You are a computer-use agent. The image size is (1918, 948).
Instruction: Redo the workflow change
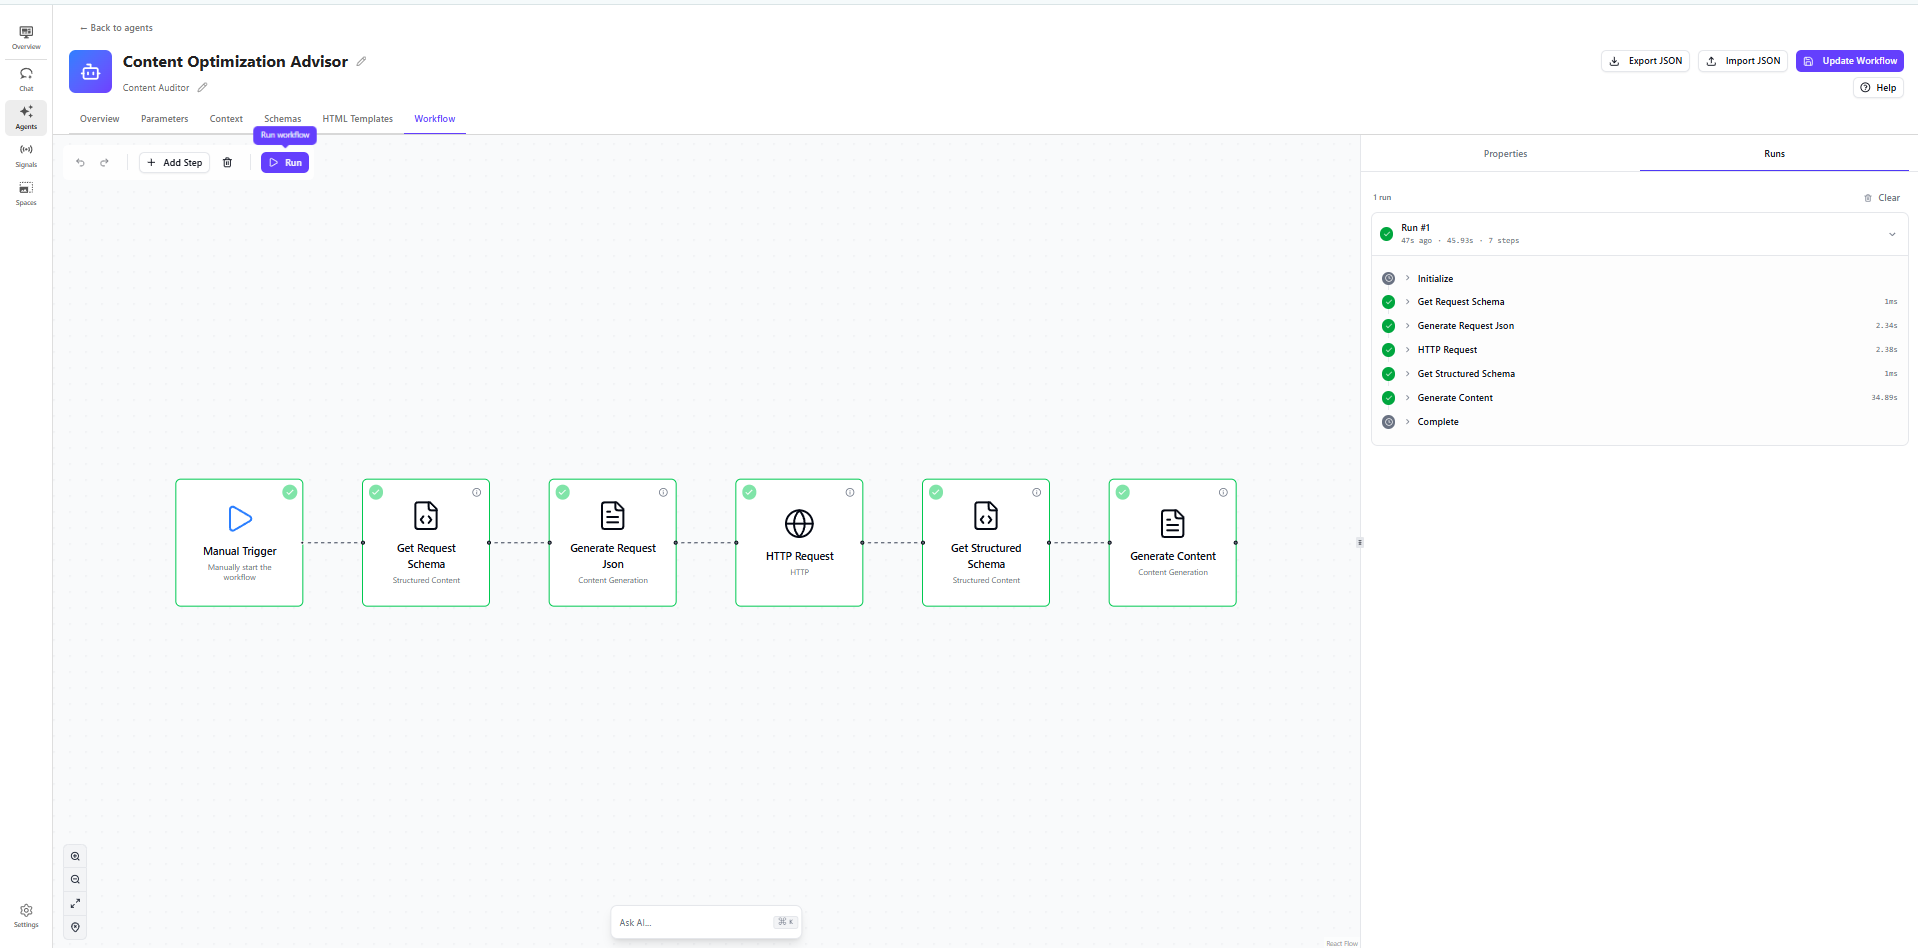click(104, 162)
